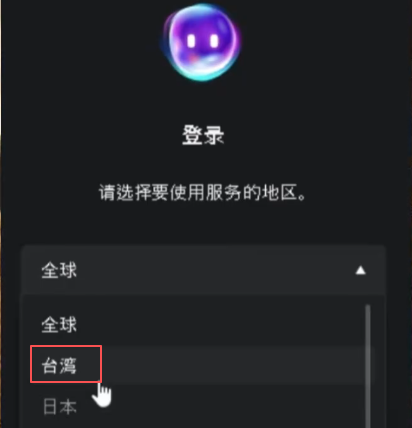Click the partially visible 日本 row
Viewport: 412px width, 428px height.
[x=193, y=407]
